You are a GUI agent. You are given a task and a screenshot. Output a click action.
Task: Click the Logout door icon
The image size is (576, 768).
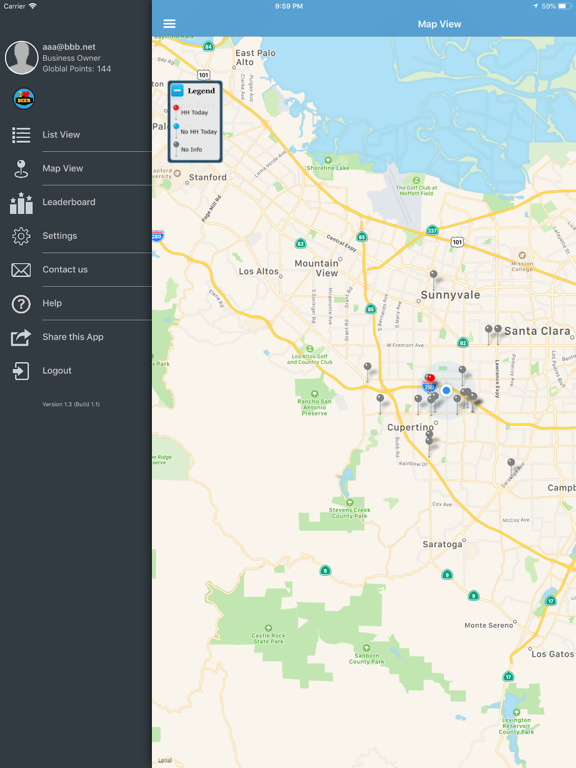pyautogui.click(x=21, y=371)
